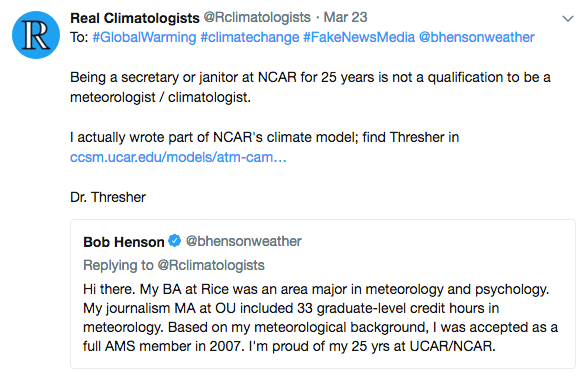Open the Real Climatologists profile avatar
The height and width of the screenshot is (383, 588).
click(36, 35)
